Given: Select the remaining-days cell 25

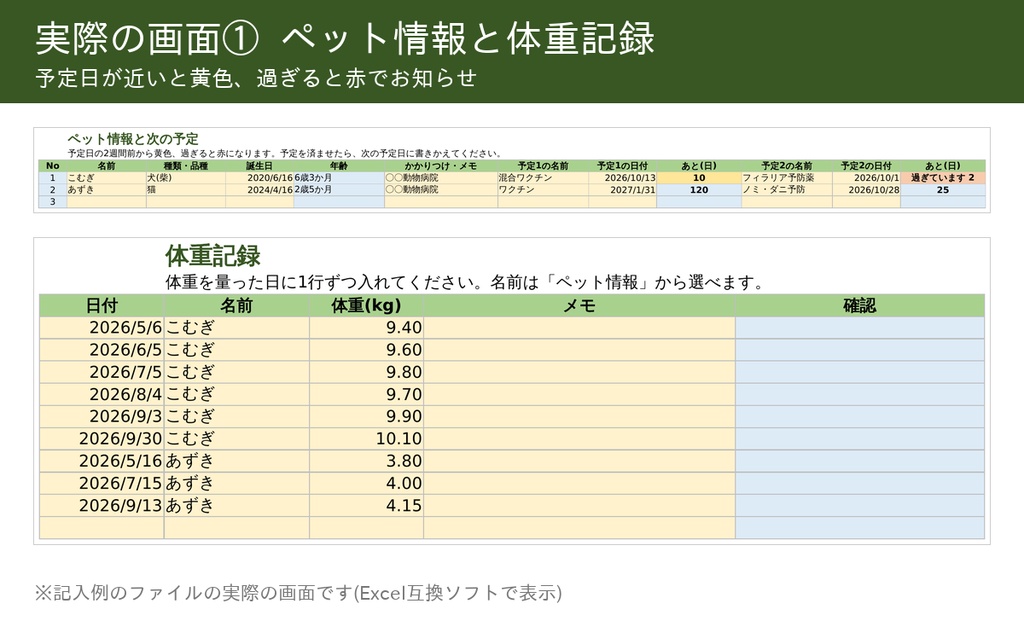Looking at the screenshot, I should tap(942, 190).
